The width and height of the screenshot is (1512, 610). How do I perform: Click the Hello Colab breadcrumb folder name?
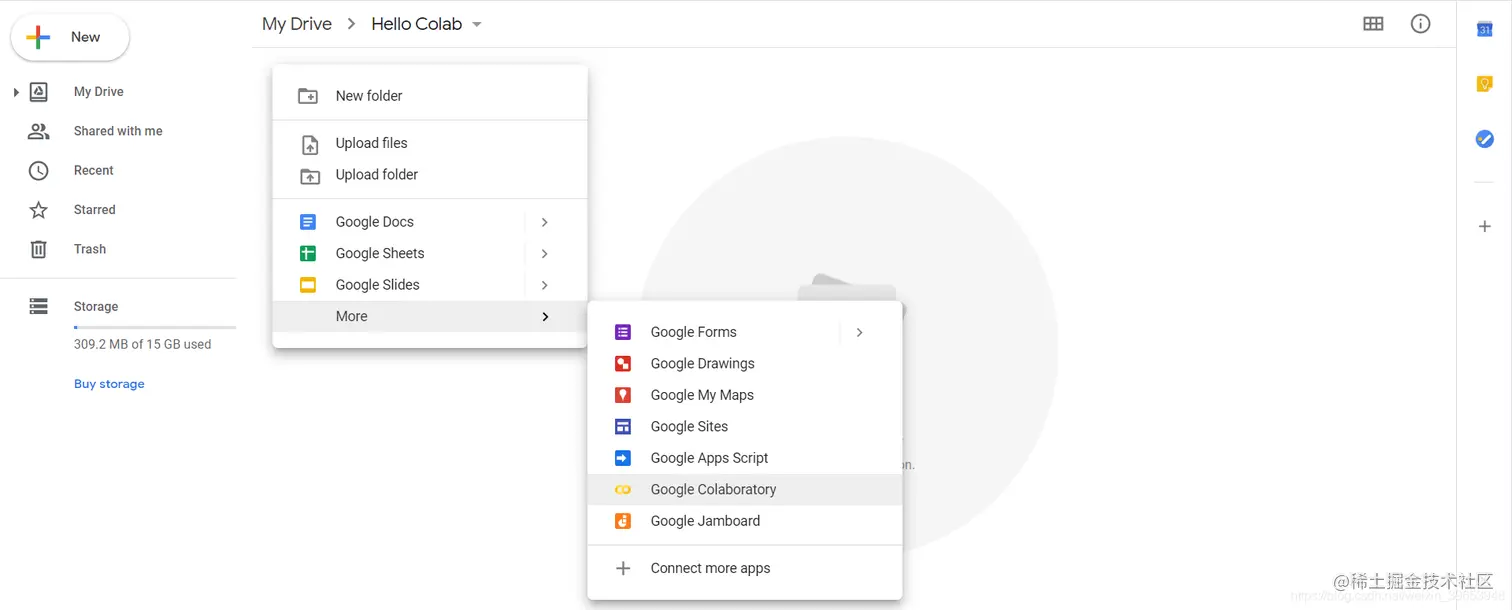(x=416, y=24)
